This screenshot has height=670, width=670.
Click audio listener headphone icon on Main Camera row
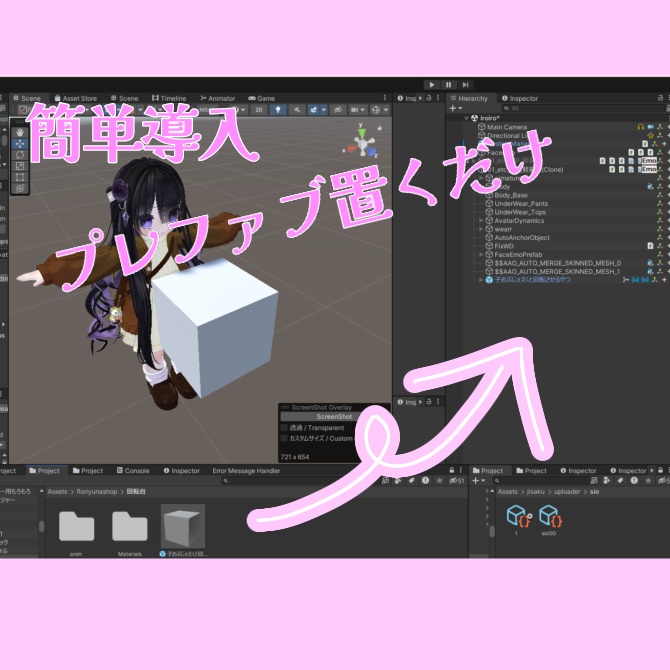640,127
